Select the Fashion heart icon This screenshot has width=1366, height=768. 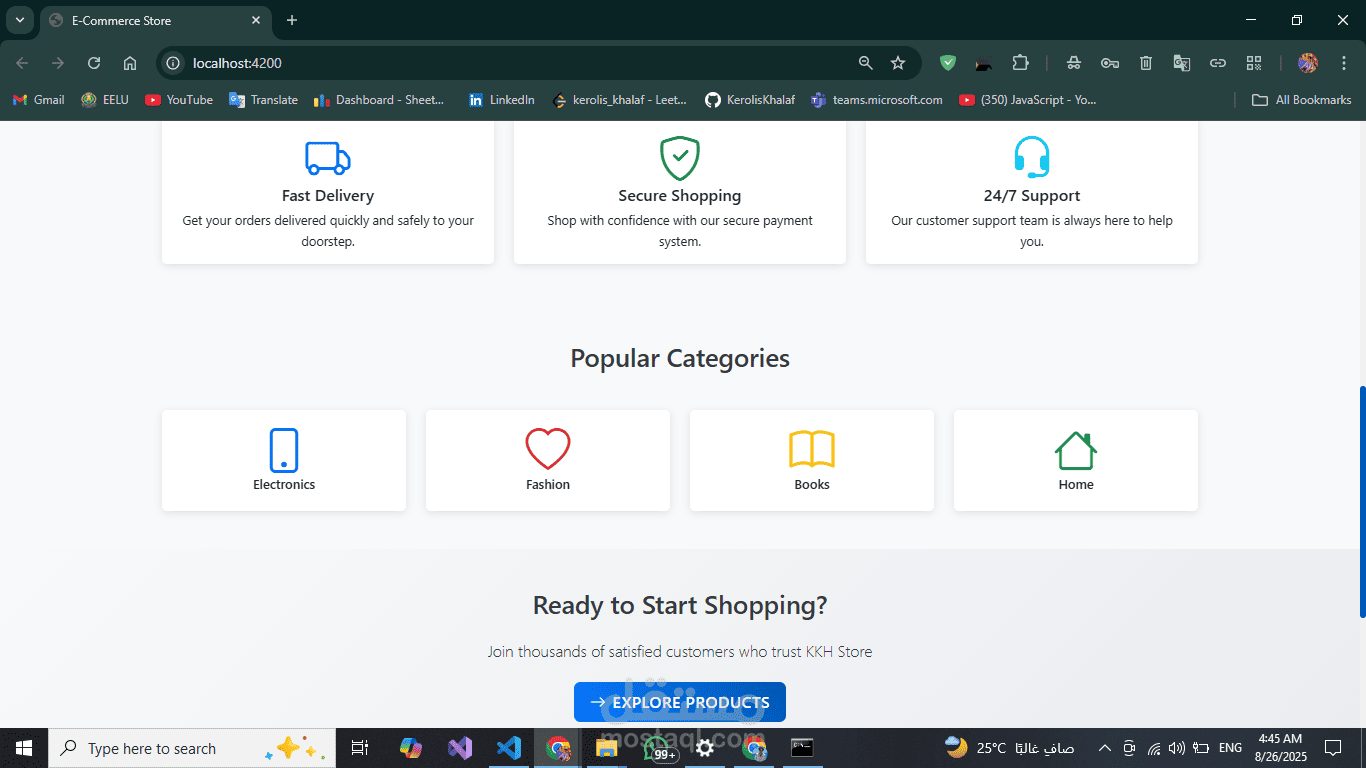548,449
